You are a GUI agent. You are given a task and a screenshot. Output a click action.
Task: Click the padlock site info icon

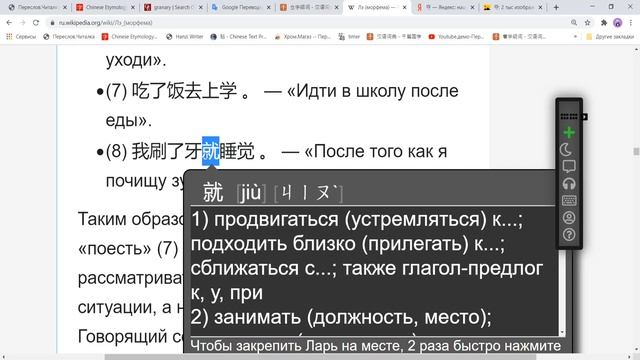coord(52,23)
